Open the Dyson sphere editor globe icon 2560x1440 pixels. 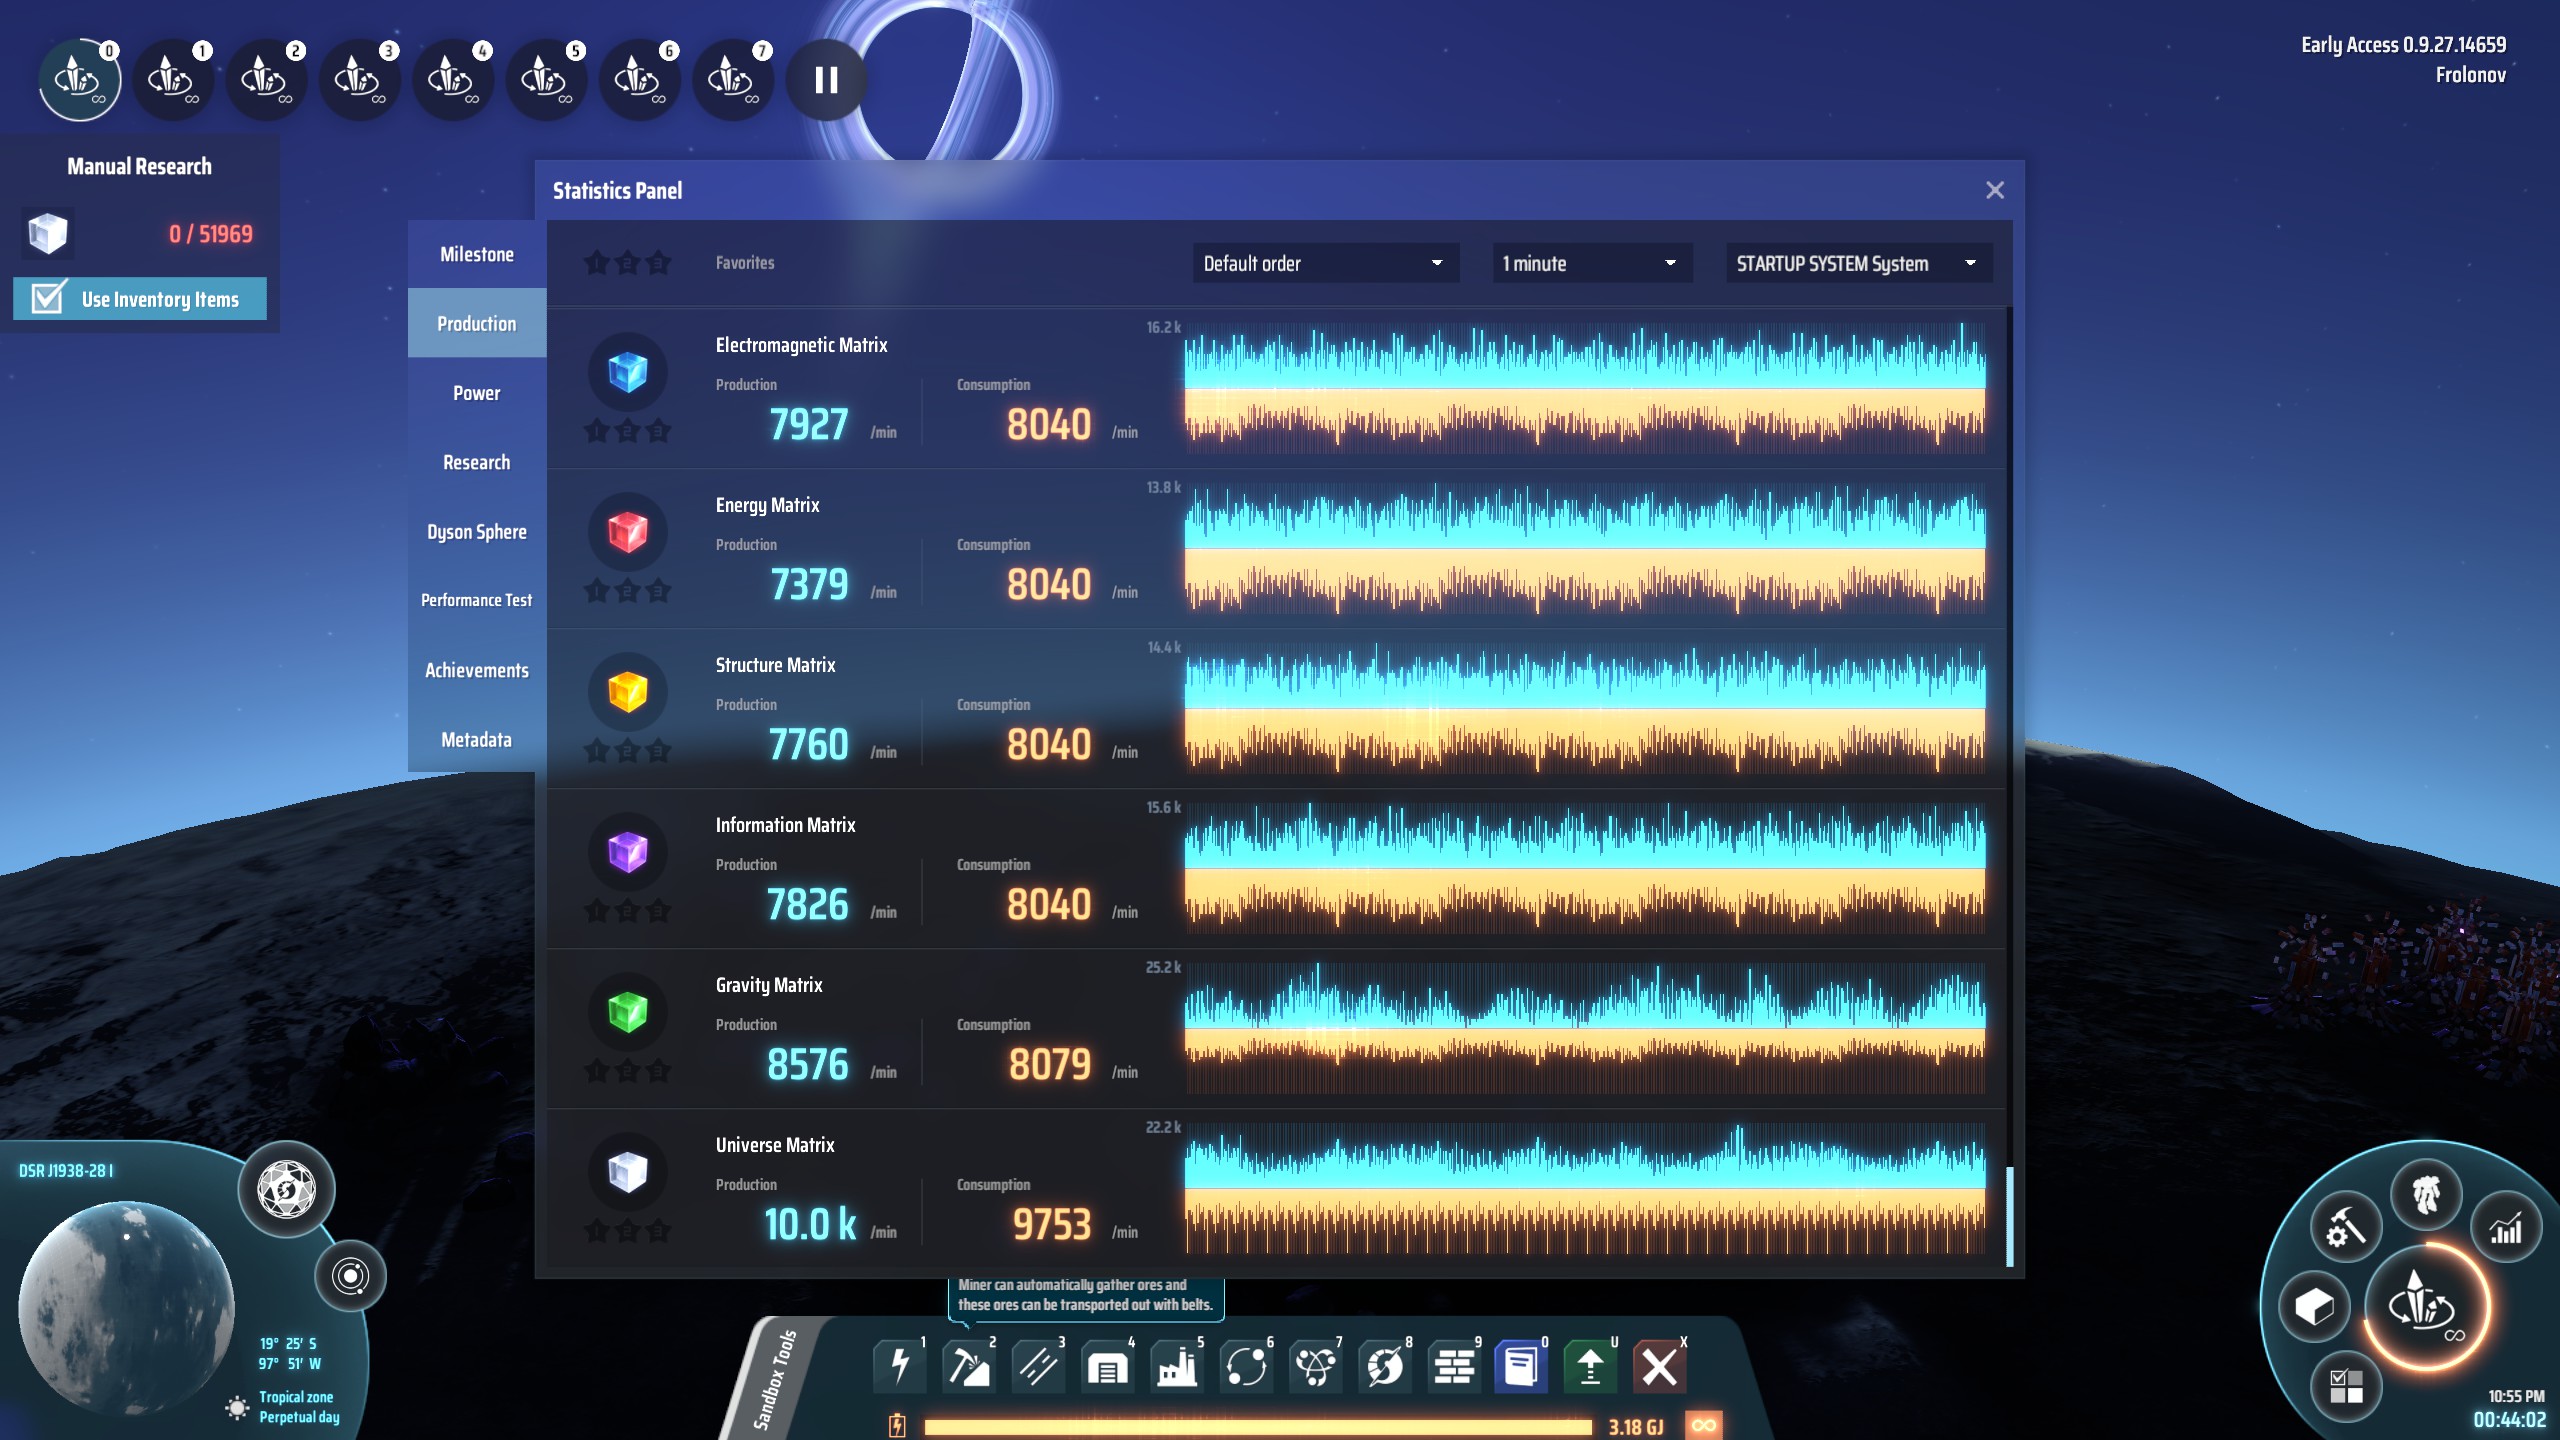click(x=287, y=1190)
